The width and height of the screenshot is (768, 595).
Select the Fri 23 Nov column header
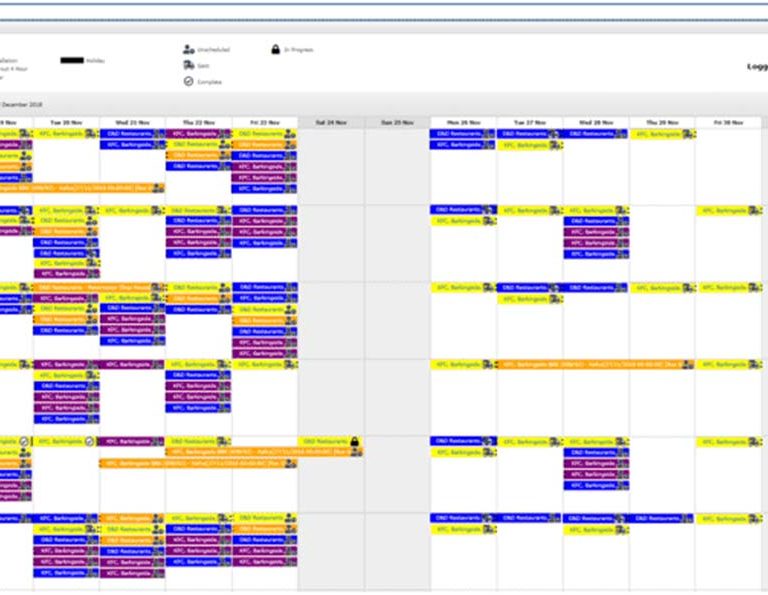tap(264, 122)
